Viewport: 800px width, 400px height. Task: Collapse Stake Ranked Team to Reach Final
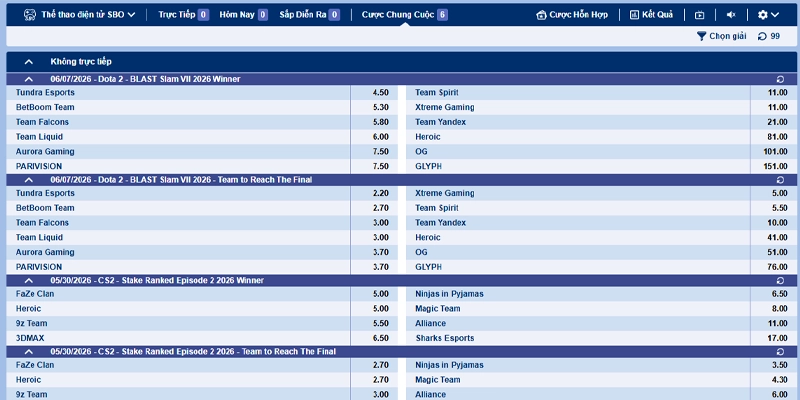pyautogui.click(x=29, y=352)
